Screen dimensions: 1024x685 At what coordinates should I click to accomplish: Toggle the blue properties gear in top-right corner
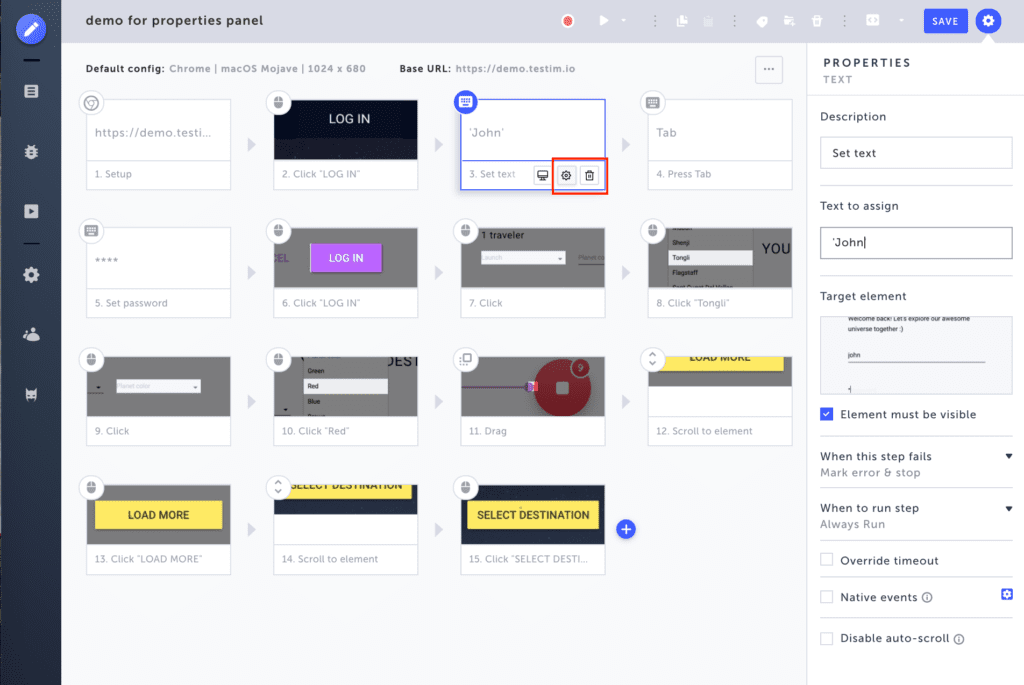coord(988,21)
